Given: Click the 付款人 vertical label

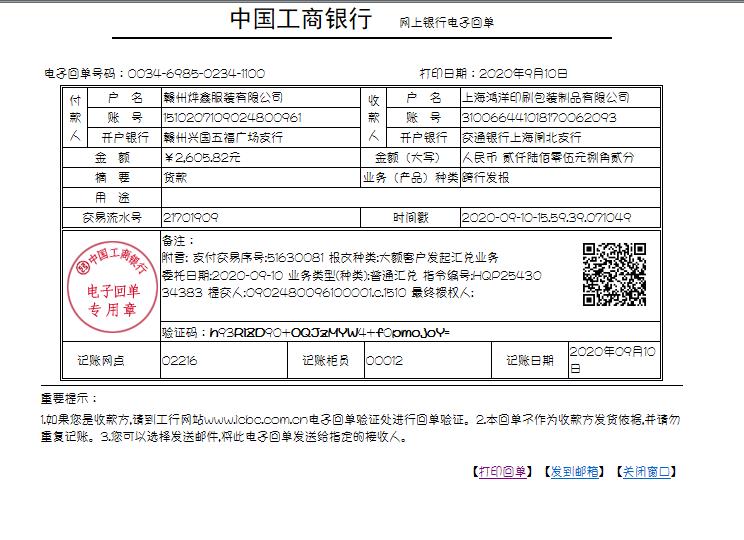Looking at the screenshot, I should 75,118.
